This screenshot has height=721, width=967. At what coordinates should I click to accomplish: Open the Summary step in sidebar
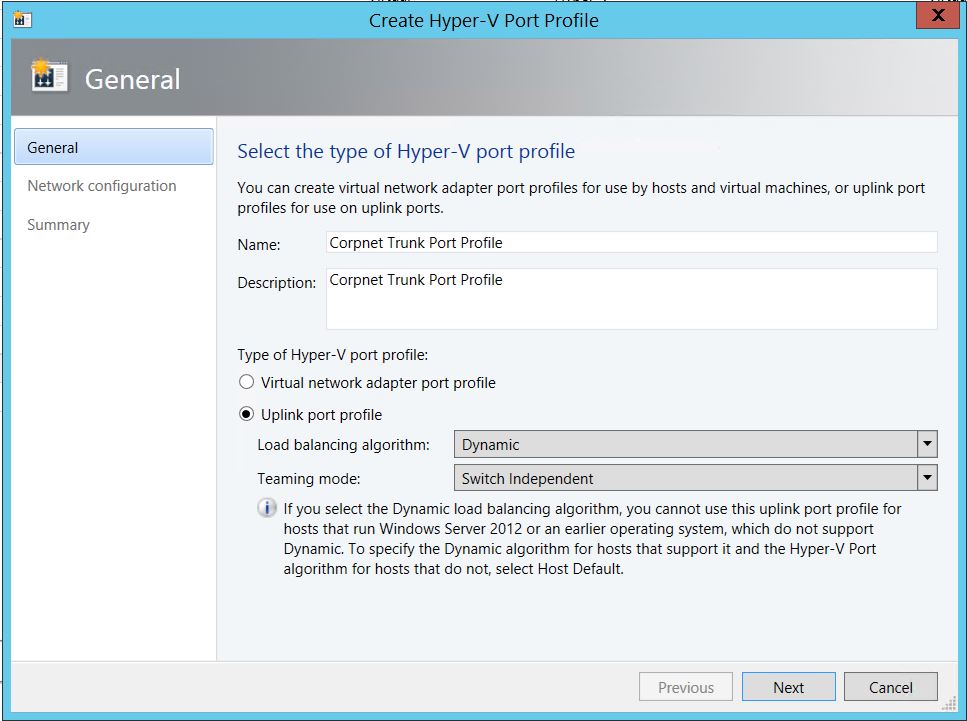click(58, 225)
